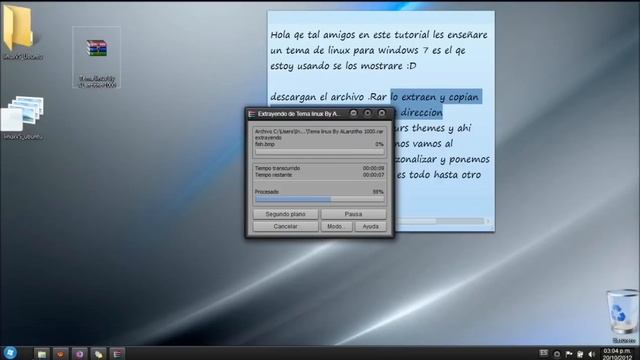Click the Modo... button

pyautogui.click(x=336, y=226)
